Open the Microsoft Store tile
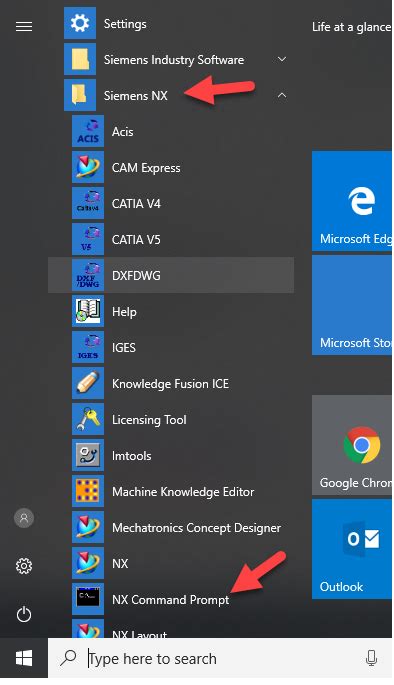The image size is (394, 685). click(x=352, y=305)
